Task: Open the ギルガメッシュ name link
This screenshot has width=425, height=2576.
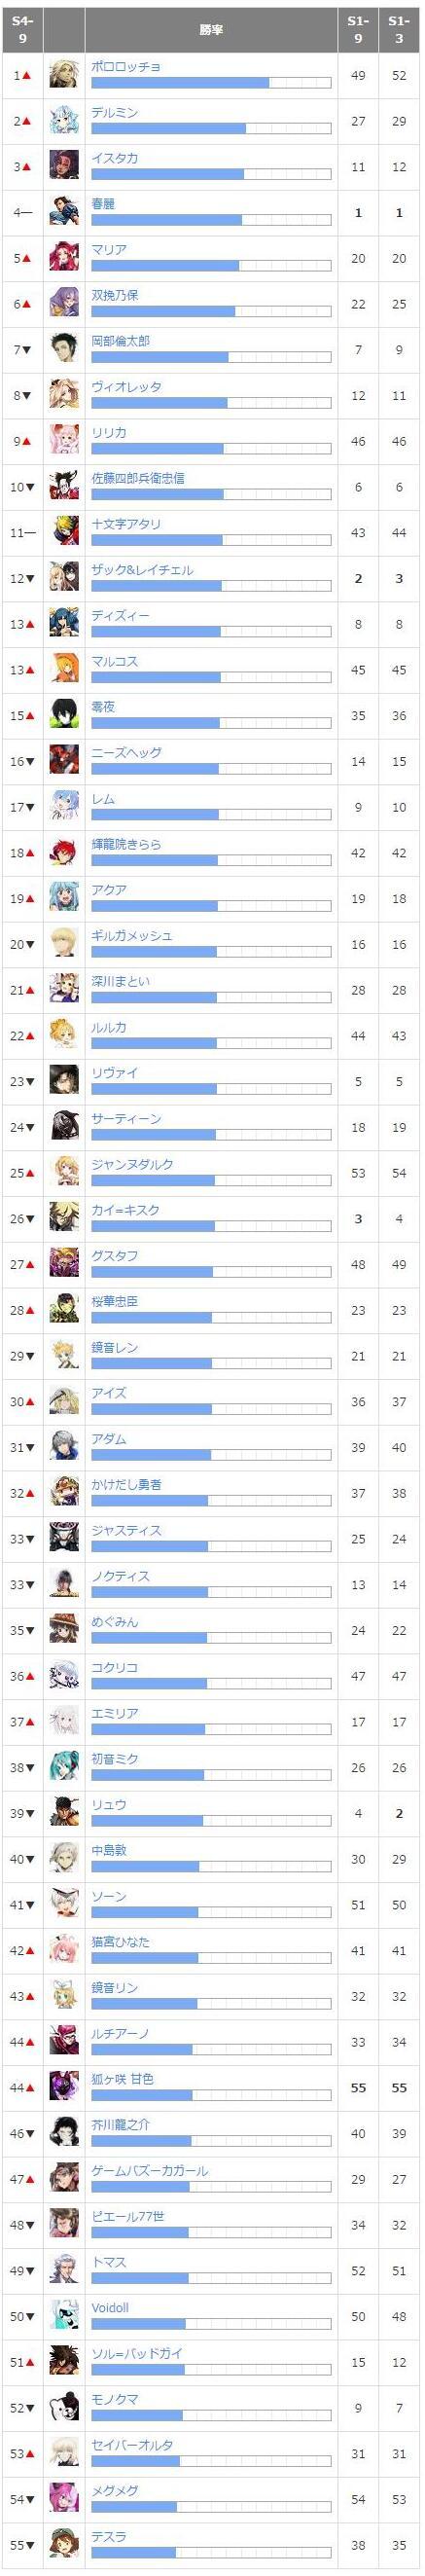Action: (x=132, y=935)
